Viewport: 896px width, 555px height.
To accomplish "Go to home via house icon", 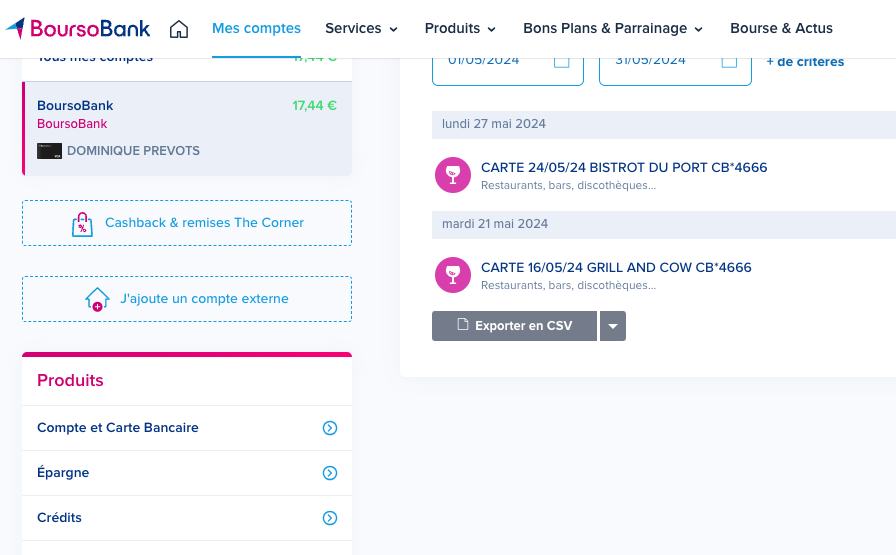I will pos(179,29).
